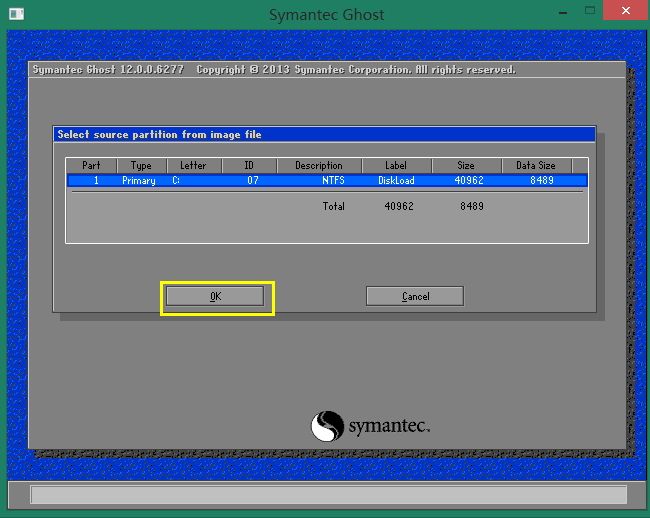Select the 40962 size value in partition row
The width and height of the screenshot is (650, 518).
tap(469, 180)
